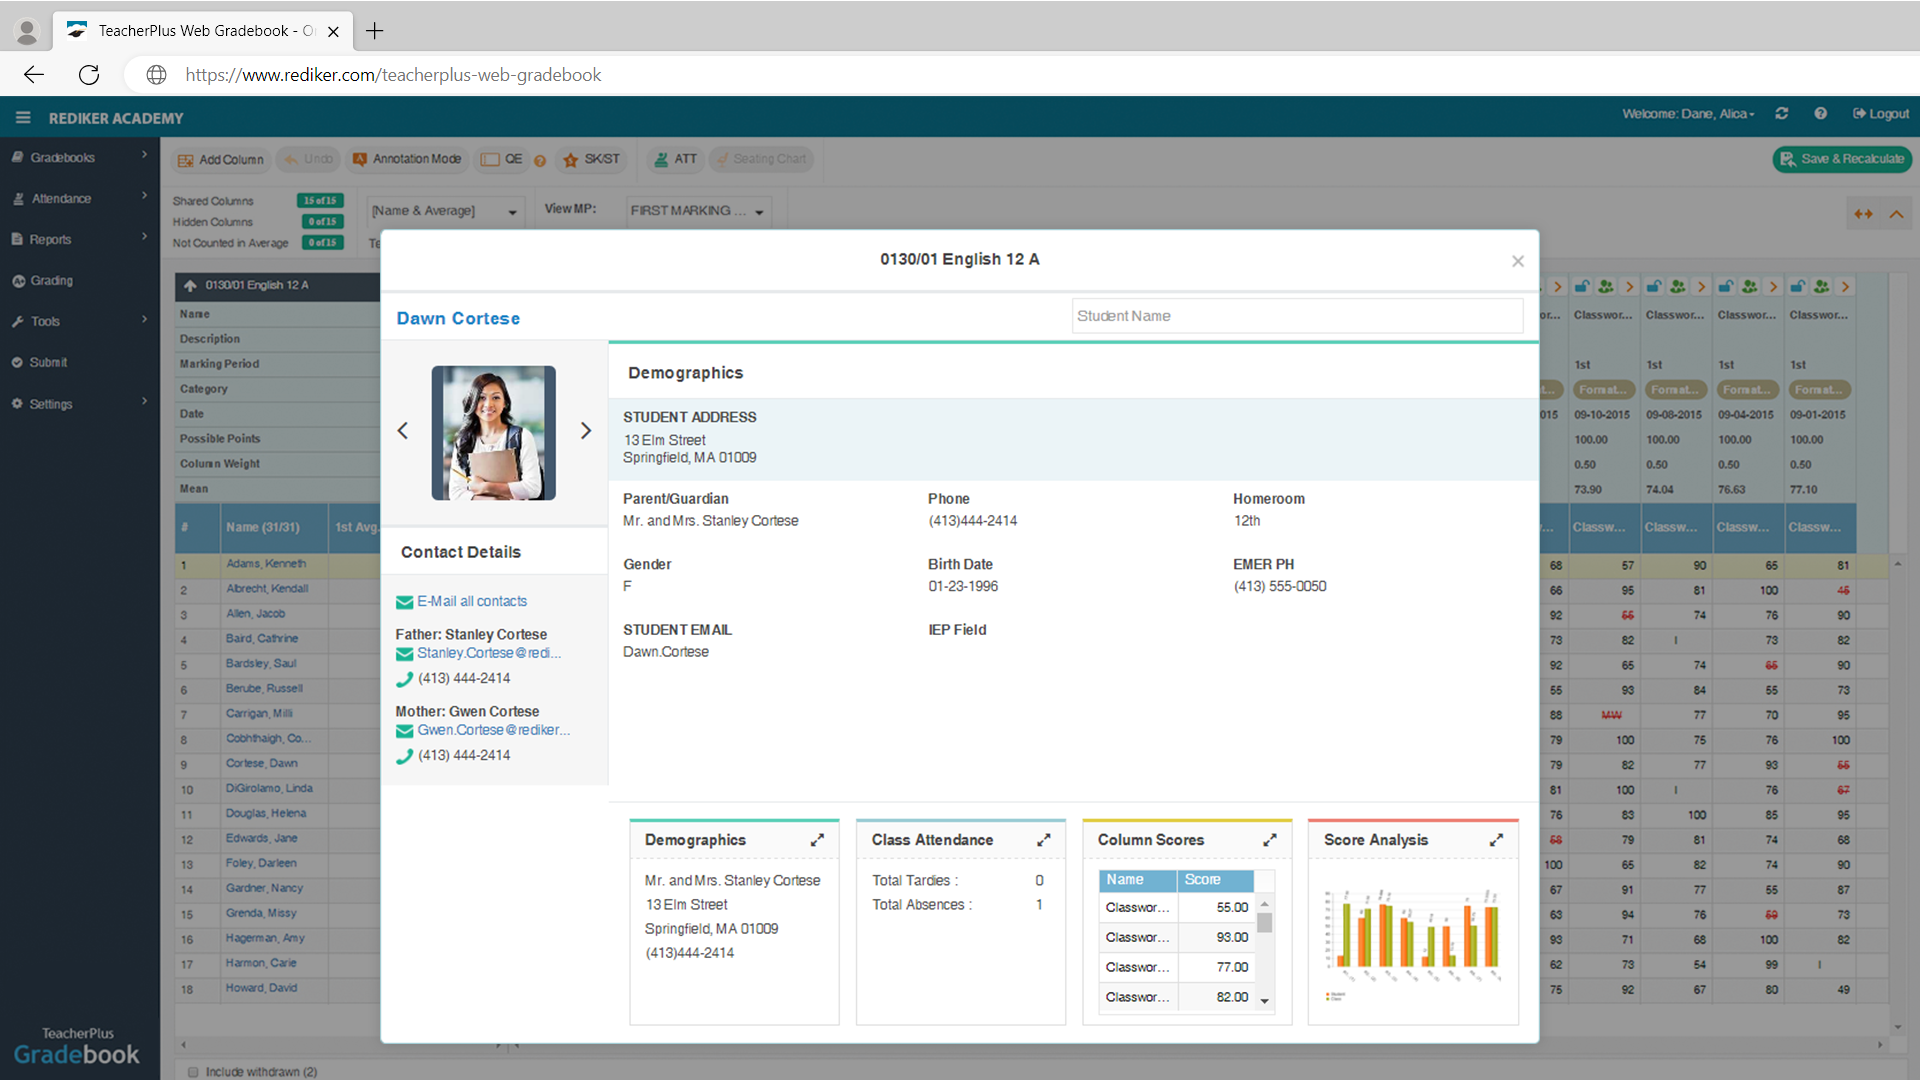Image resolution: width=1920 pixels, height=1080 pixels.
Task: Click the Column Scores scrollbar thumb
Action: (x=1265, y=922)
